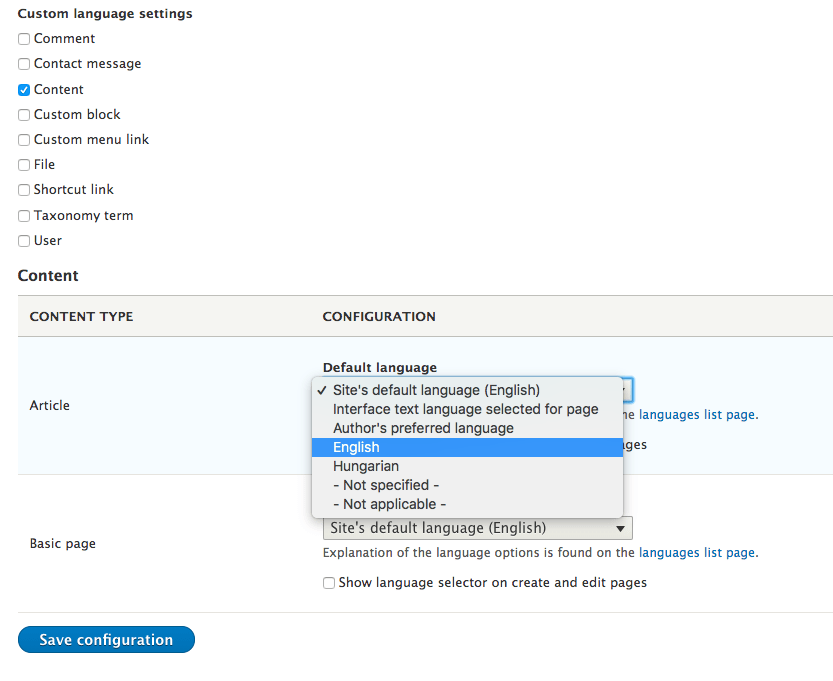Uncheck the Content checkbox
The height and width of the screenshot is (681, 833).
[24, 90]
